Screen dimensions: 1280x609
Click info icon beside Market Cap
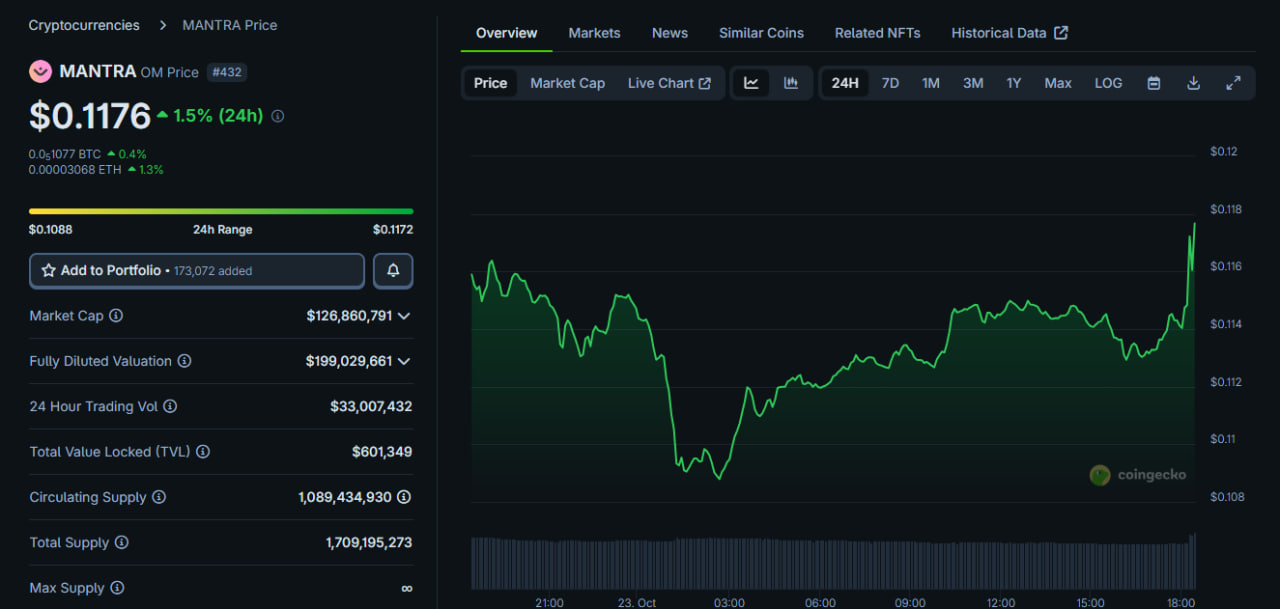116,316
